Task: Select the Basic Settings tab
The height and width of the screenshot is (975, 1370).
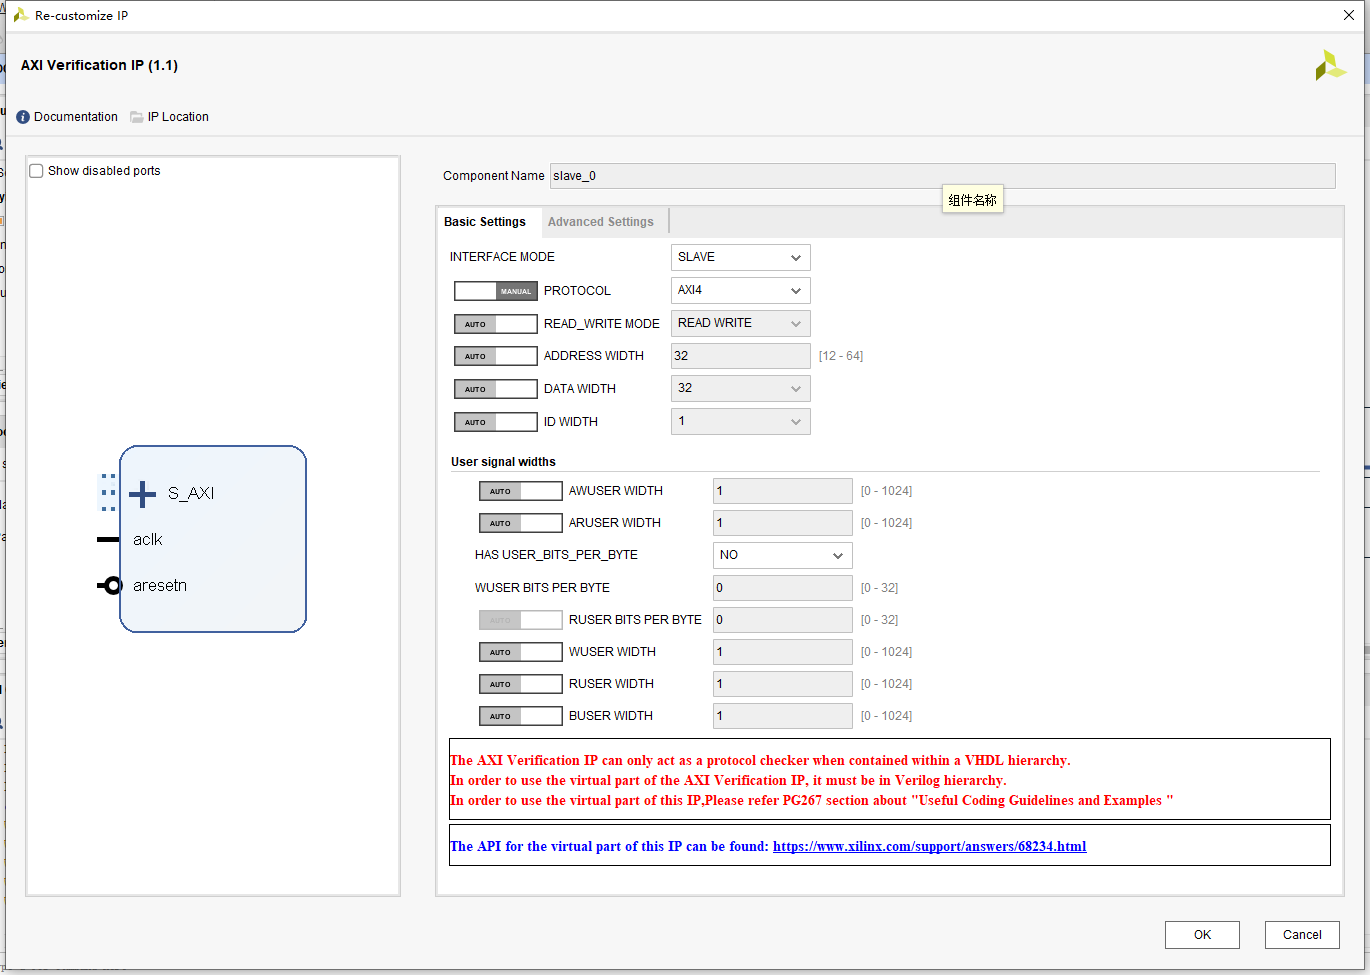Action: coord(485,221)
